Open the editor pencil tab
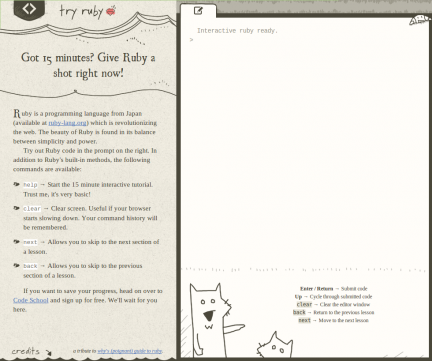 tap(198, 11)
